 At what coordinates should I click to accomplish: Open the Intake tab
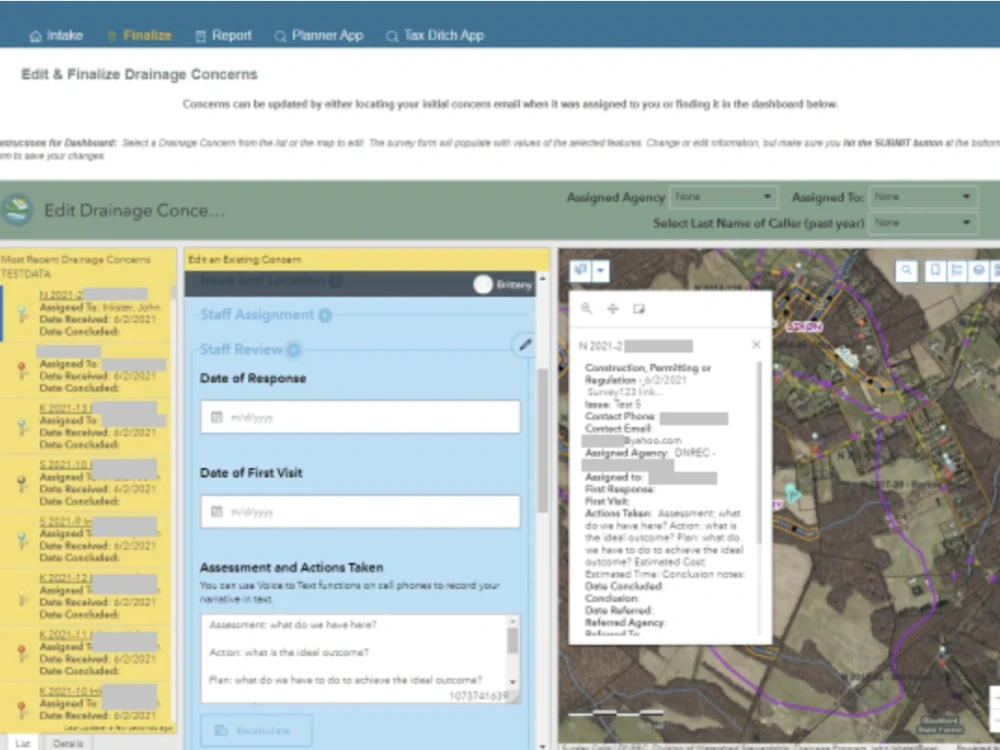coord(56,36)
